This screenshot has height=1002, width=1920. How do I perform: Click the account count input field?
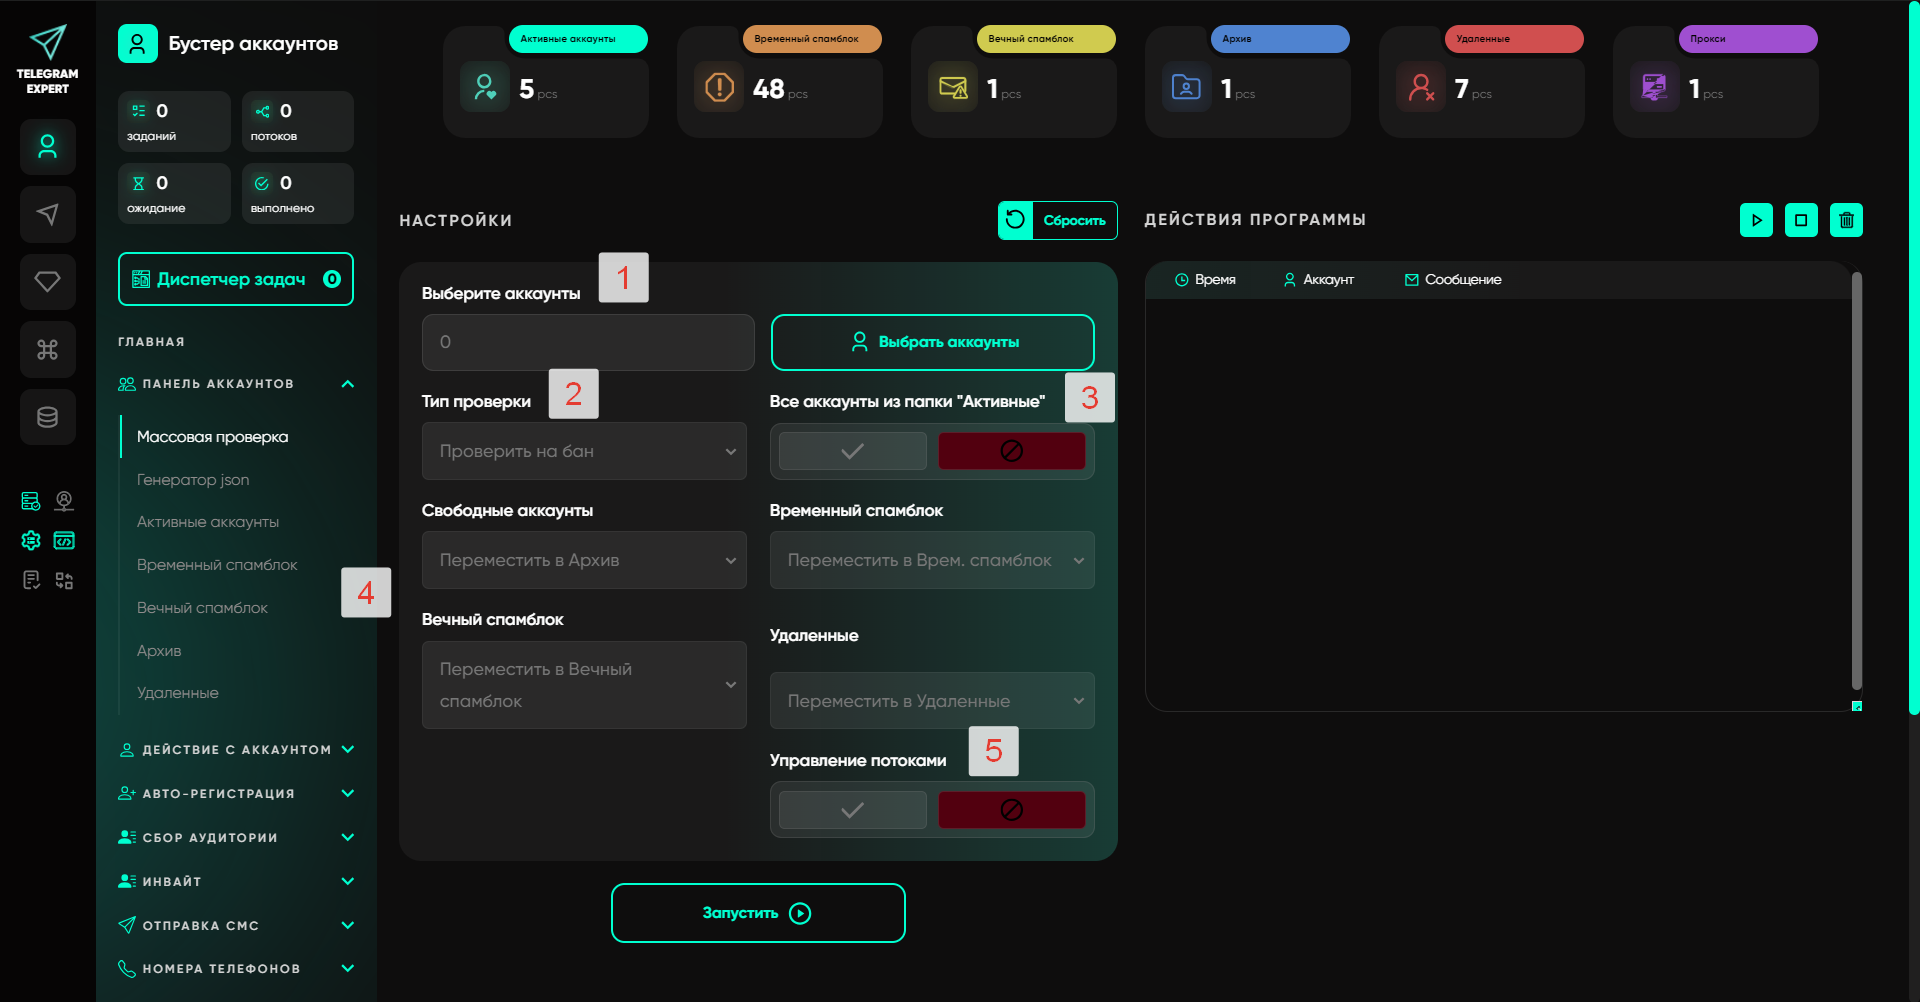click(x=588, y=342)
